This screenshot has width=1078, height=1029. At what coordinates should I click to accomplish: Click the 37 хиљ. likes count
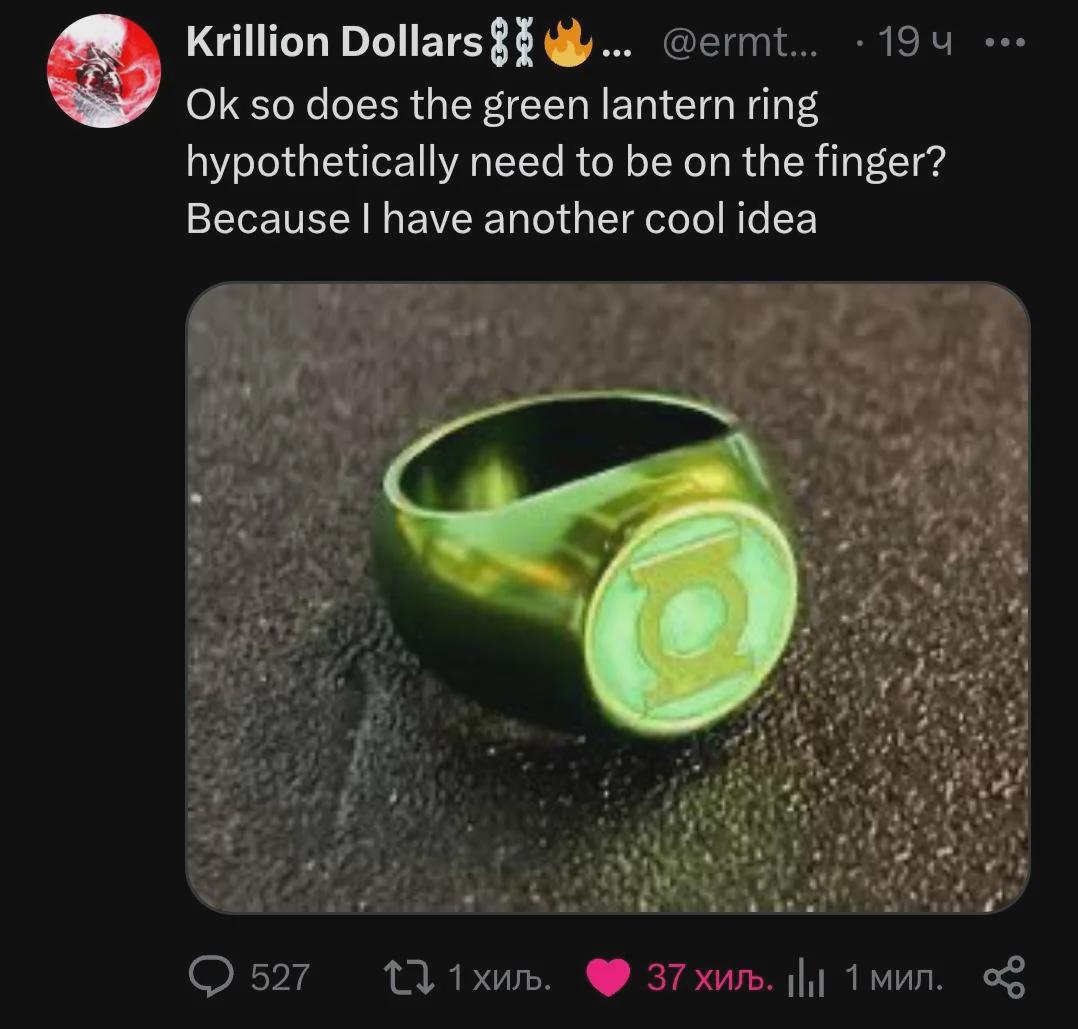(710, 977)
